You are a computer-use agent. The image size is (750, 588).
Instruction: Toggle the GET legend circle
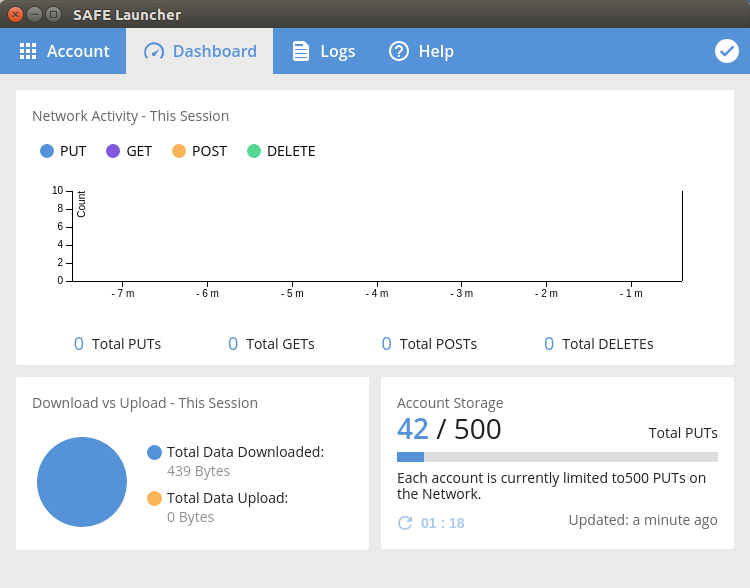tap(113, 151)
